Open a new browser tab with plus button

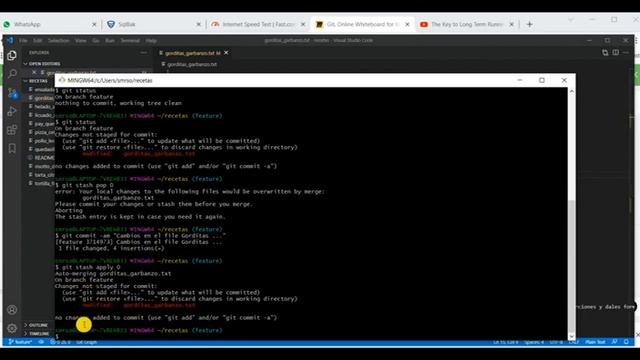[x=529, y=24]
